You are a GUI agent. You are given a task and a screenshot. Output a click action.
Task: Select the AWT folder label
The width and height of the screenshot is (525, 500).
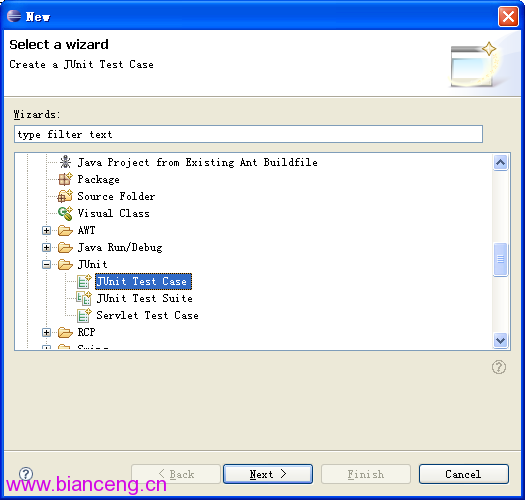point(86,230)
